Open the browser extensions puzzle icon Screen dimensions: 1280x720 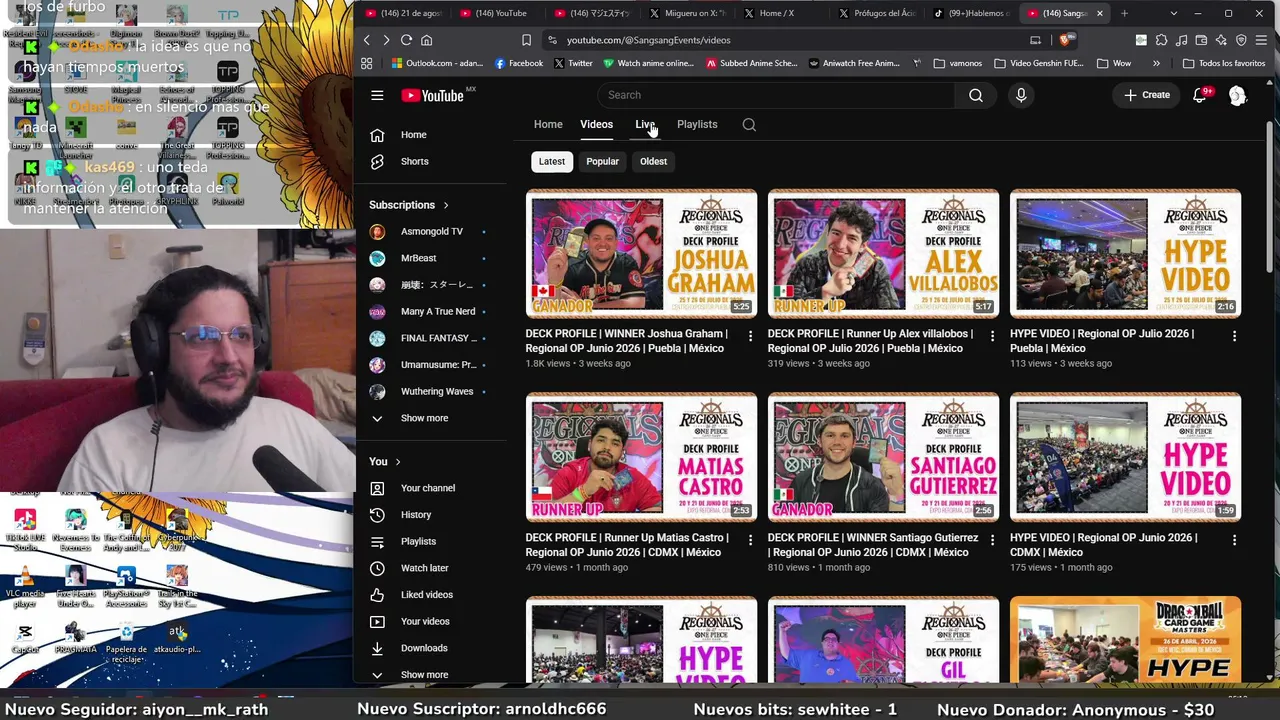click(x=1161, y=40)
